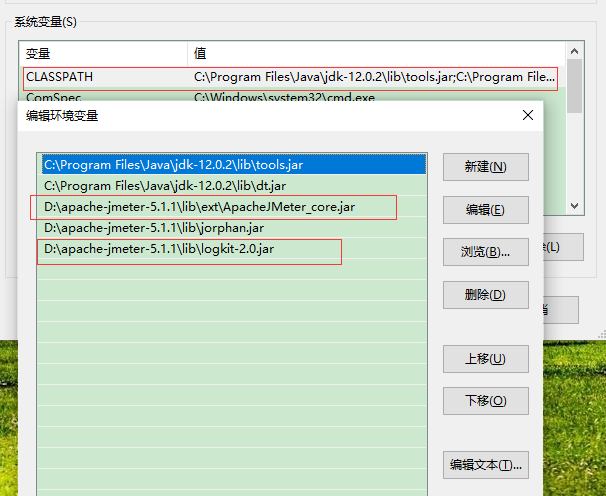Select the ApacheJMeter_core.jar path entry
Screen dimensions: 606x496
coord(232,207)
